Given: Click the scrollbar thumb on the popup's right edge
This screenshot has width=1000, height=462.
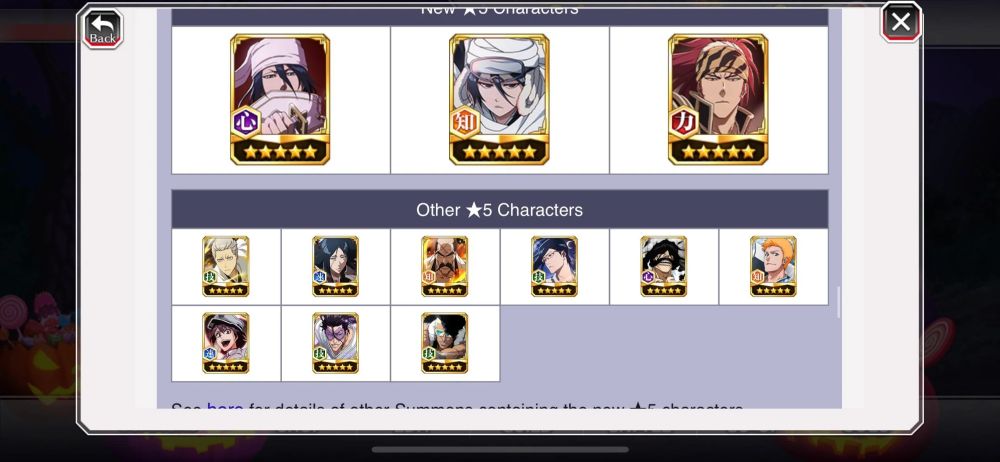Looking at the screenshot, I should [838, 302].
